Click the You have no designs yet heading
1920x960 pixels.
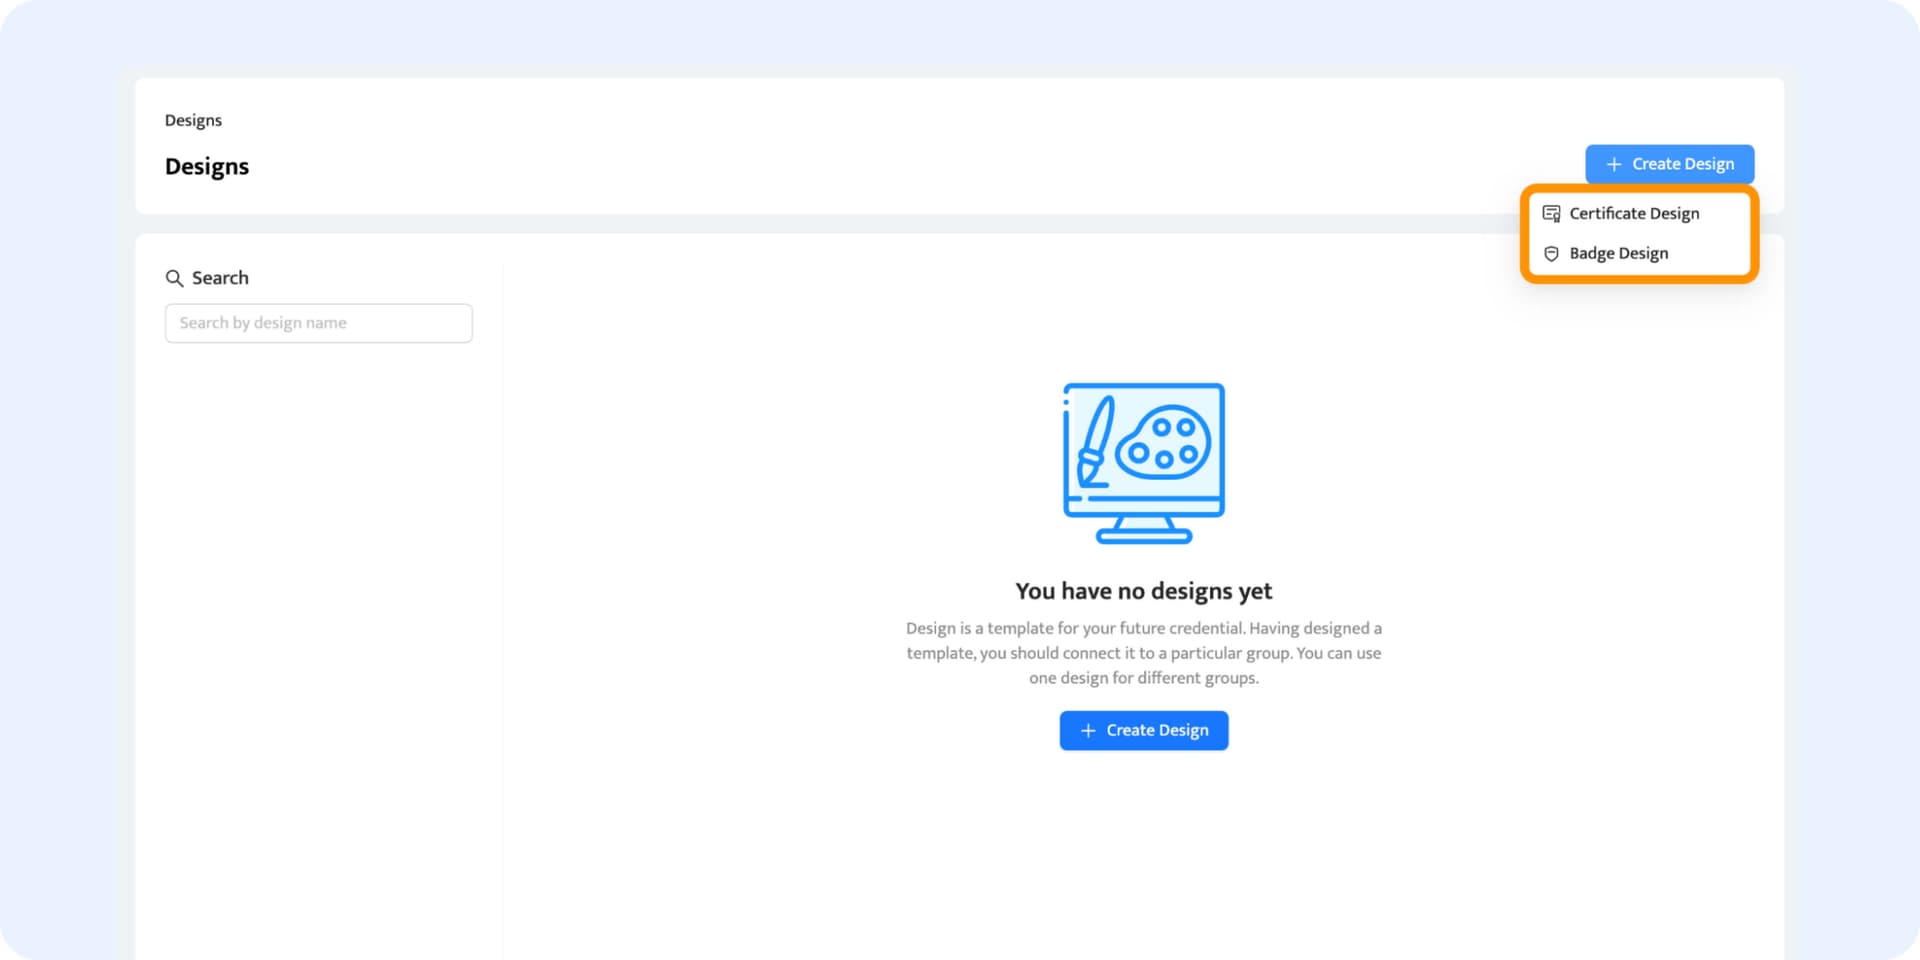point(1143,591)
